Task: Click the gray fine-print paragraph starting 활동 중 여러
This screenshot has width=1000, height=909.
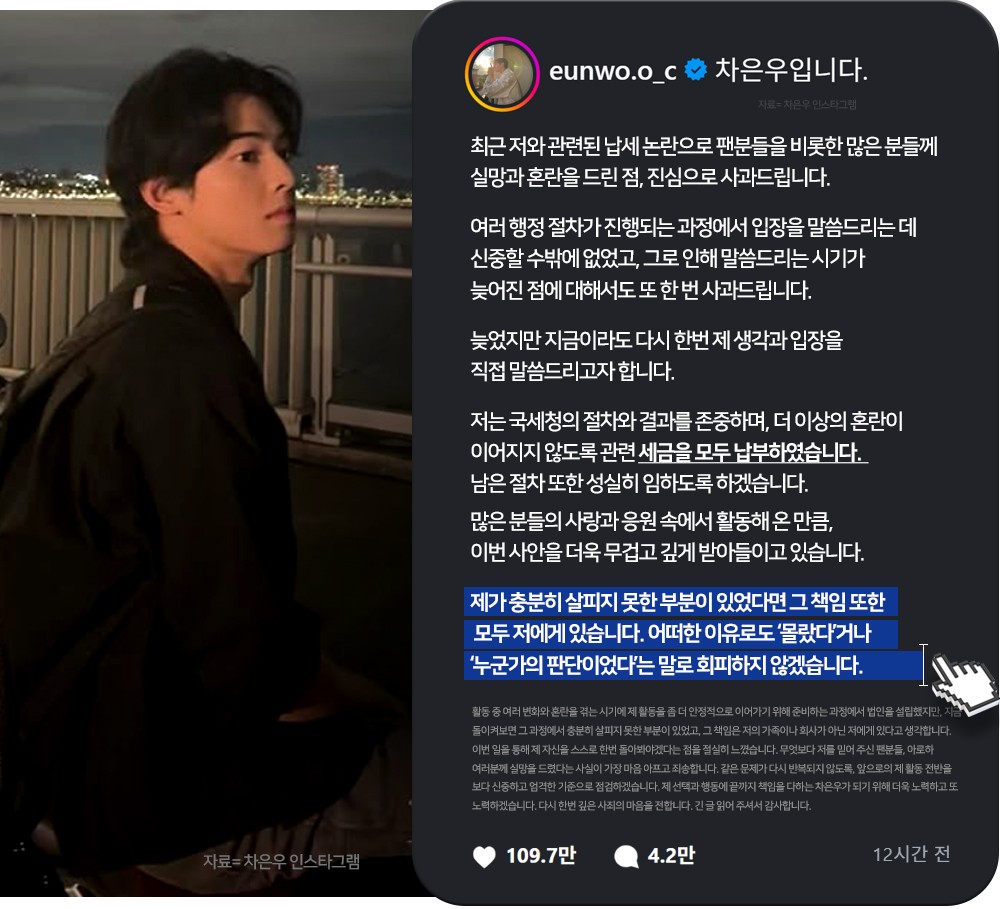Action: [x=716, y=758]
